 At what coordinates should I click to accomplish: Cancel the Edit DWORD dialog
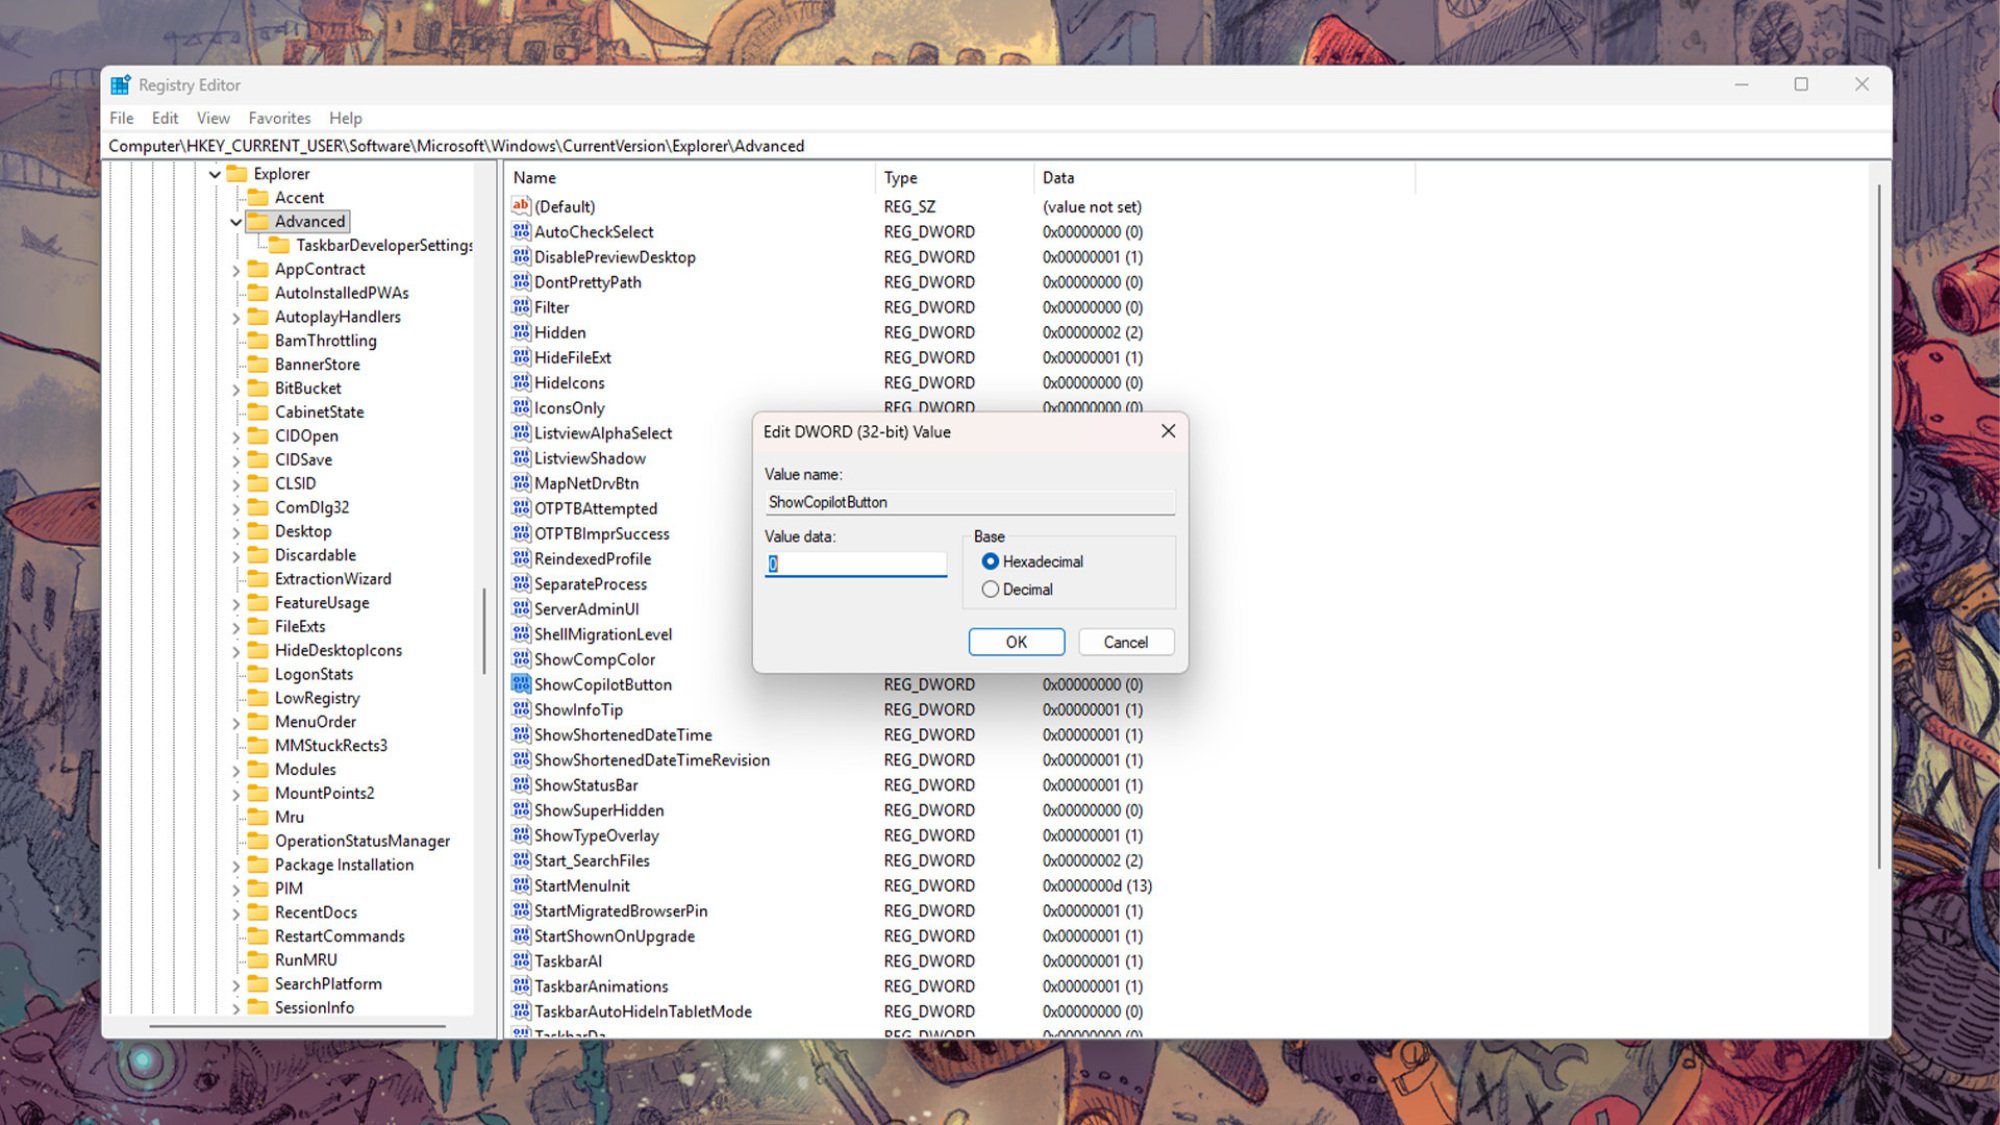pyautogui.click(x=1125, y=641)
